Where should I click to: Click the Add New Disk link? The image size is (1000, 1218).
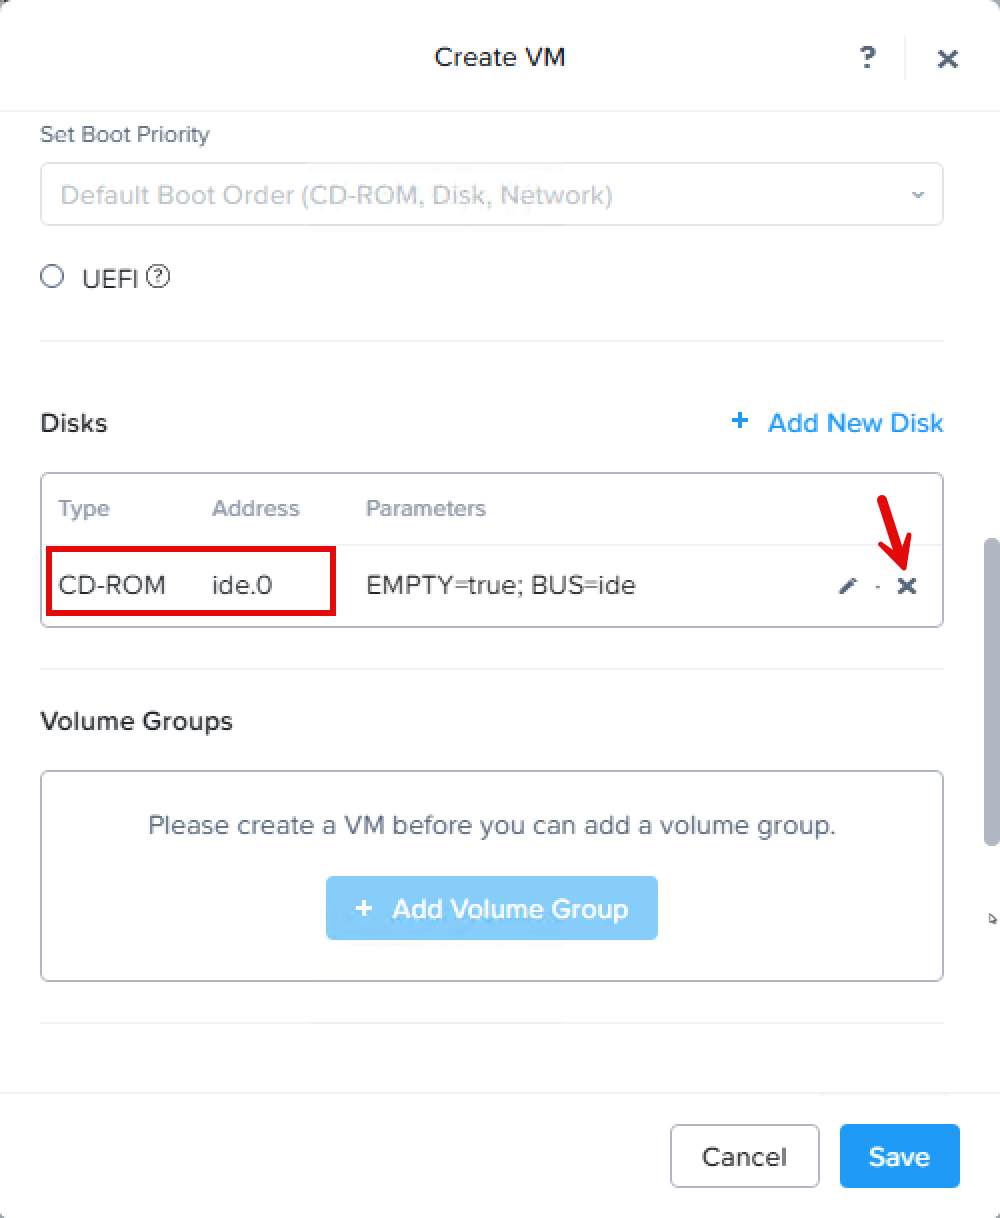855,423
